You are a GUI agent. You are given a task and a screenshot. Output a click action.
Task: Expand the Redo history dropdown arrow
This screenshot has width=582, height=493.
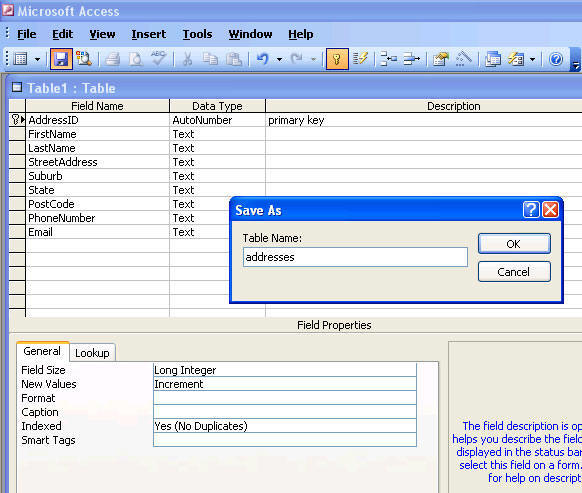(313, 59)
